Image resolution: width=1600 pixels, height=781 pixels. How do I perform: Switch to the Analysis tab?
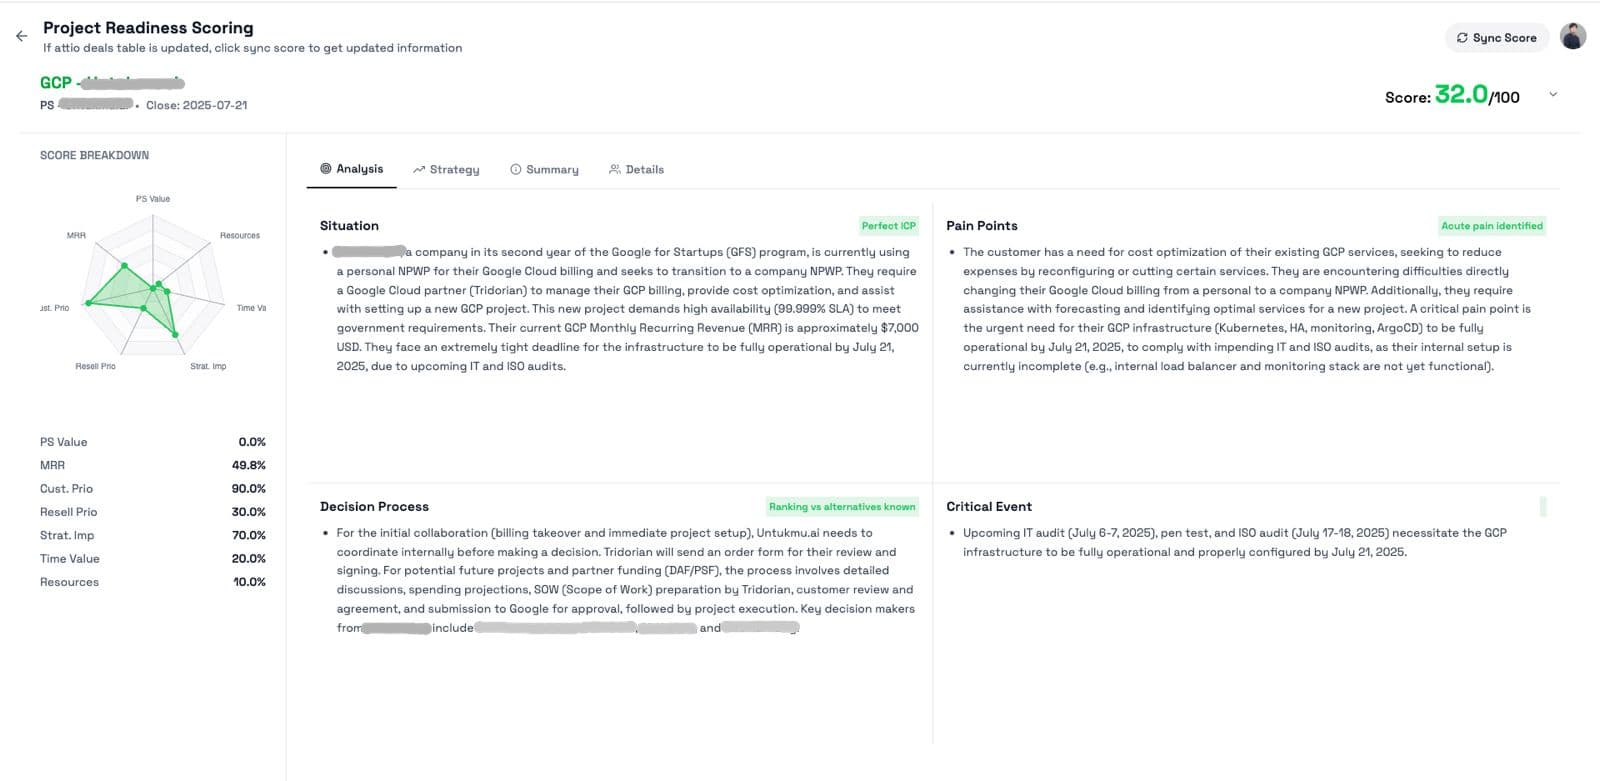351,169
